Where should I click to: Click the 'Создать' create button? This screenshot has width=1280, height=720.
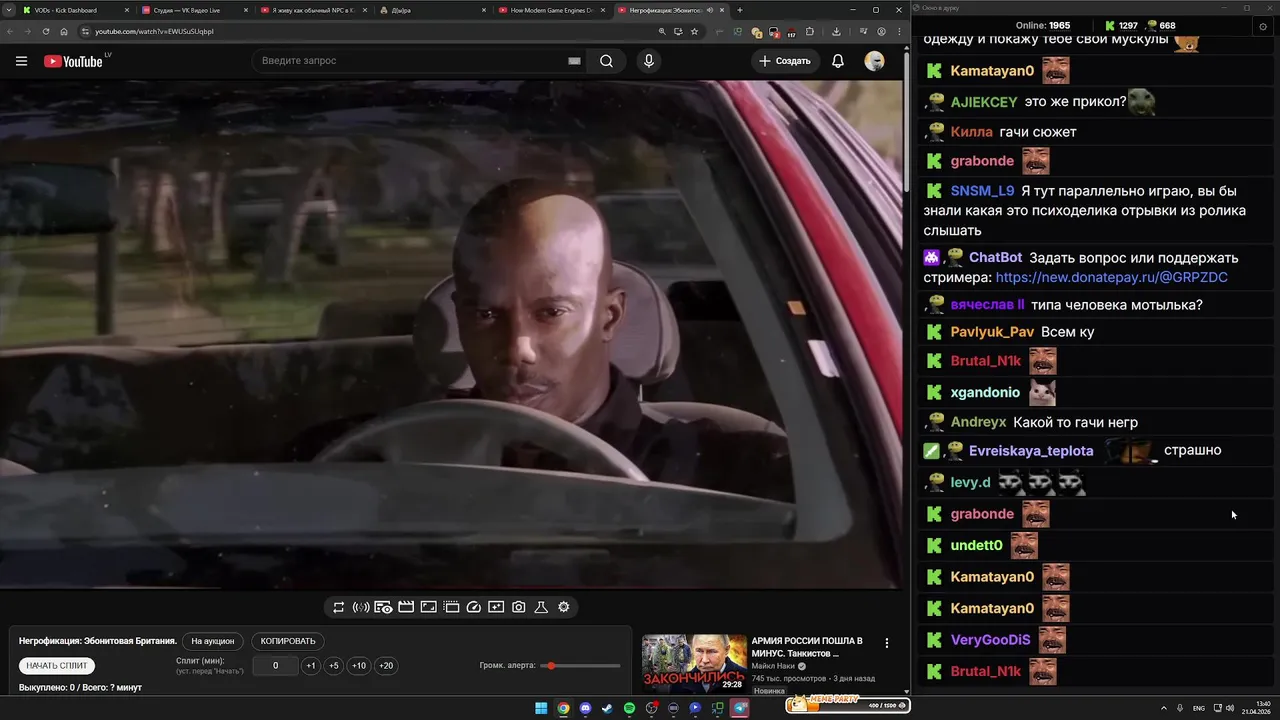point(785,61)
